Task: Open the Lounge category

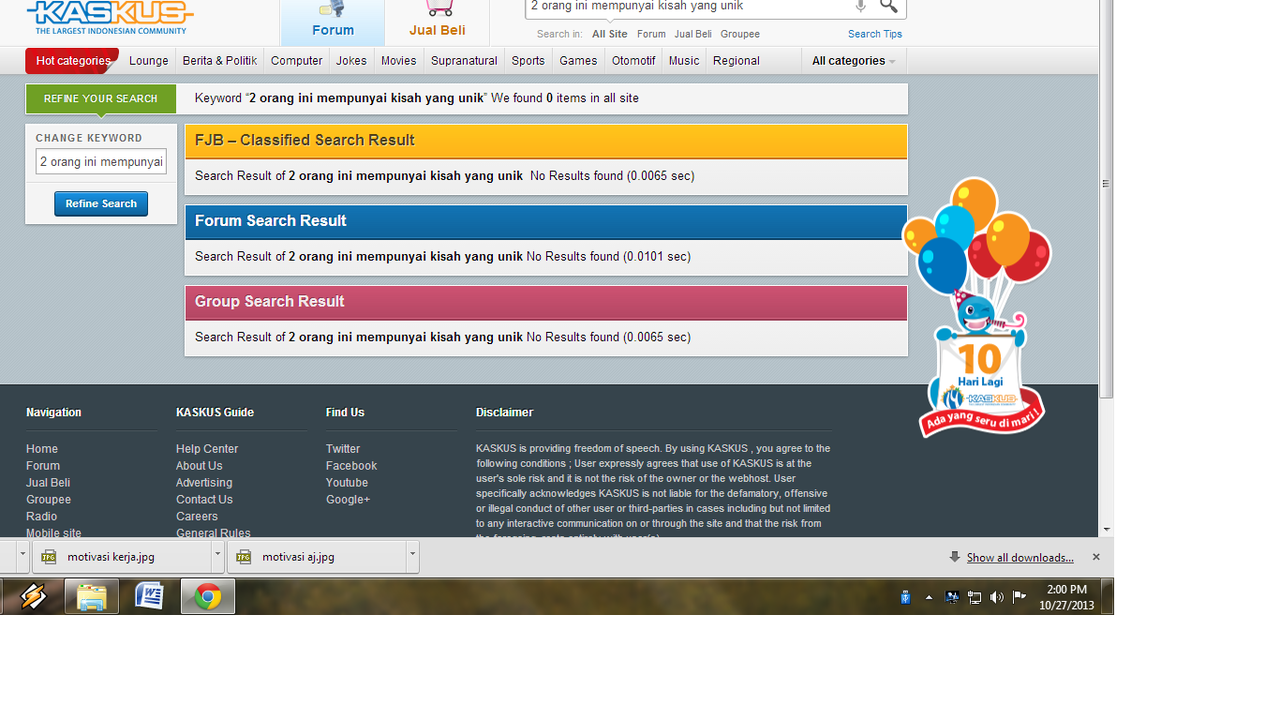Action: point(149,61)
